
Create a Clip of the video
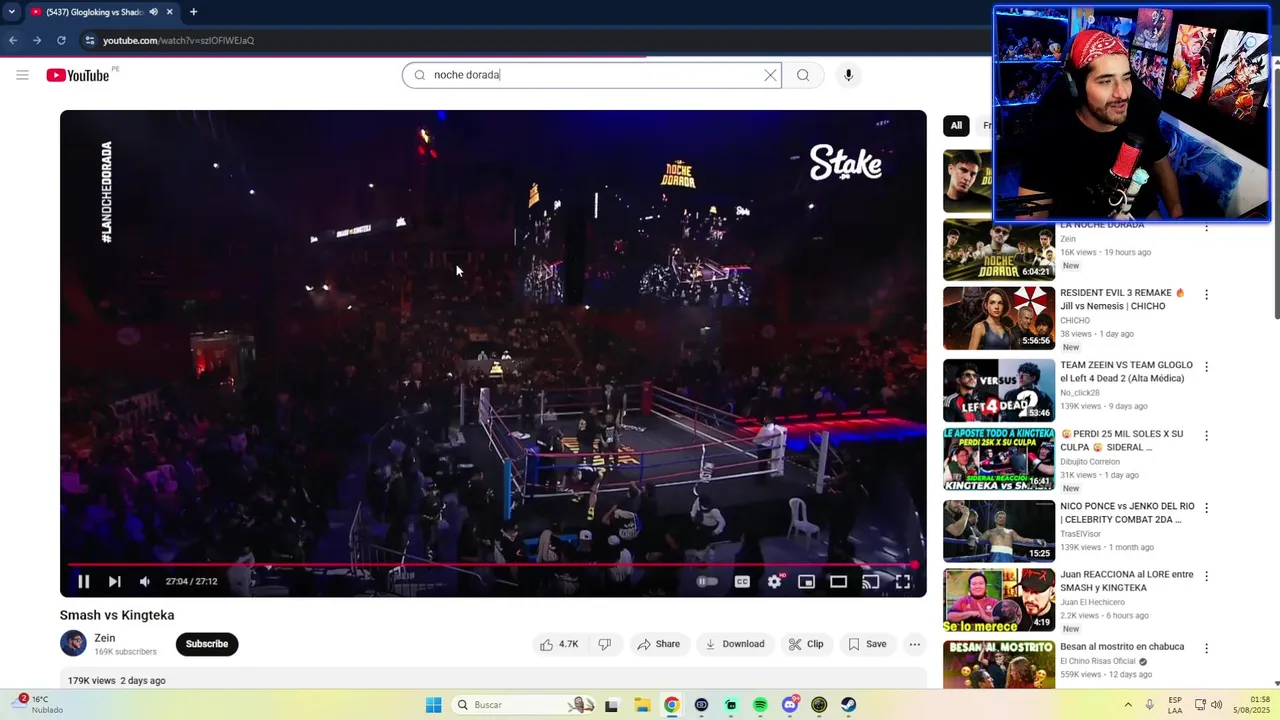pyautogui.click(x=806, y=644)
